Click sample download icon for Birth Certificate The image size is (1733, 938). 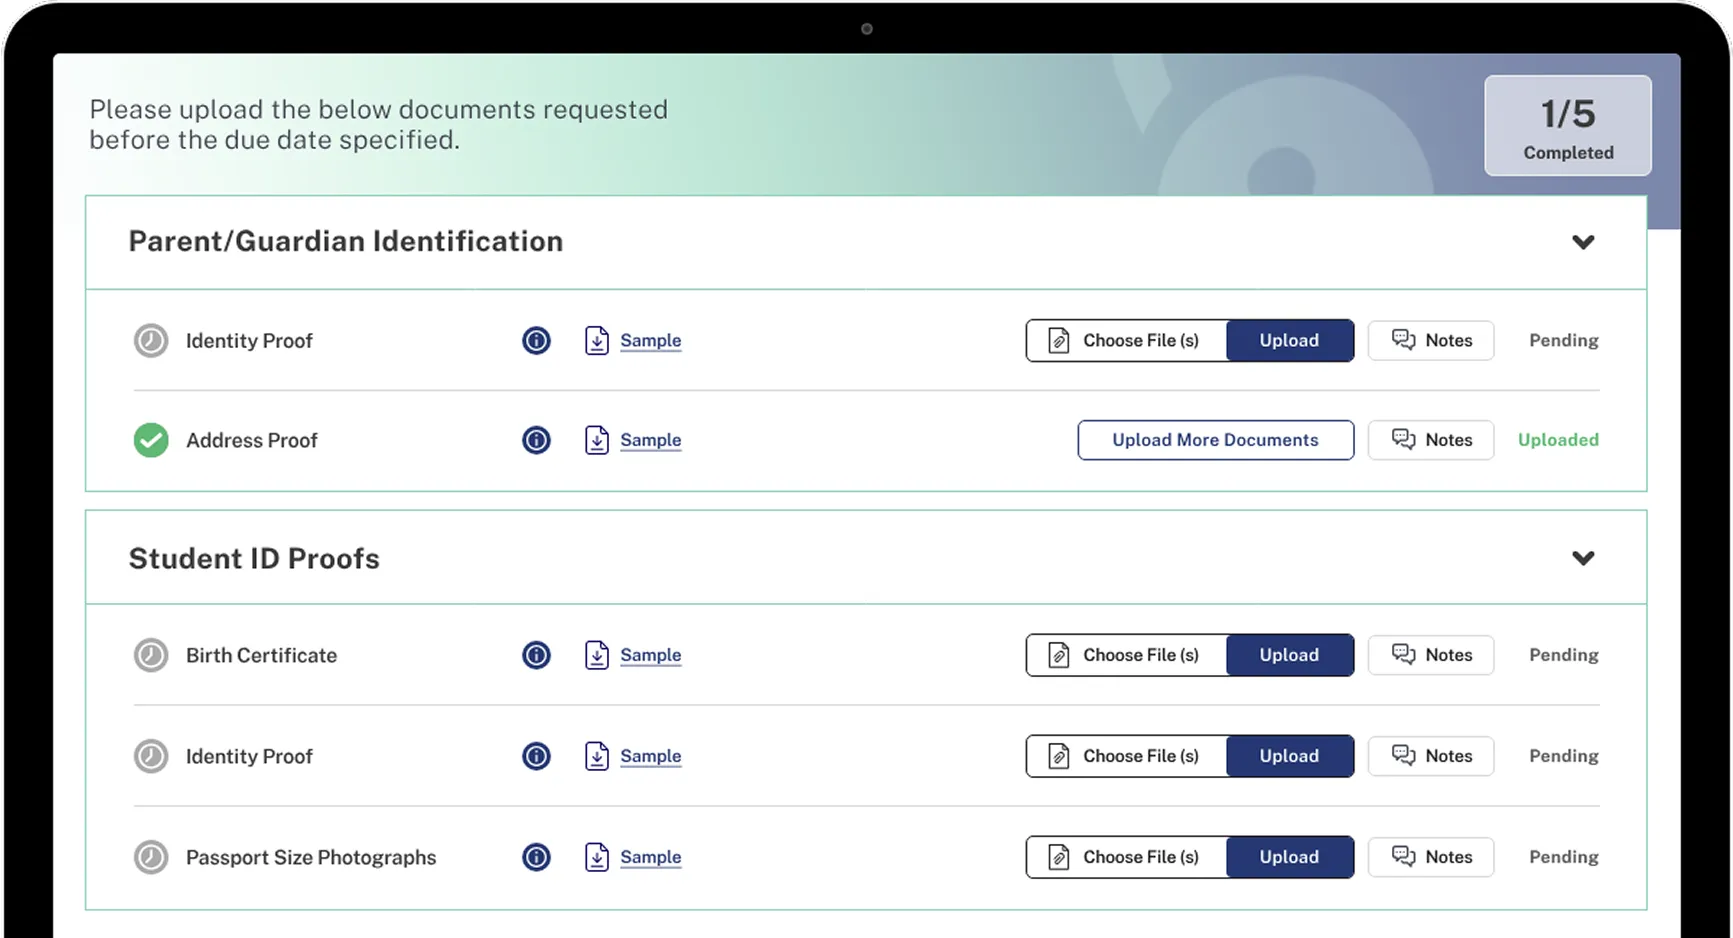click(x=597, y=656)
